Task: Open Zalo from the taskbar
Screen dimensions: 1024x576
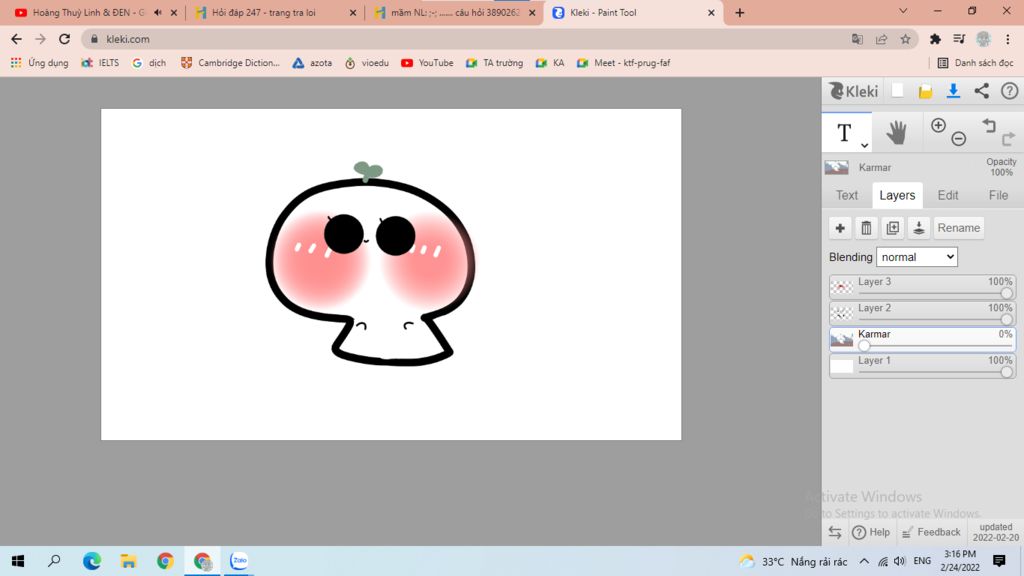Action: pos(239,561)
